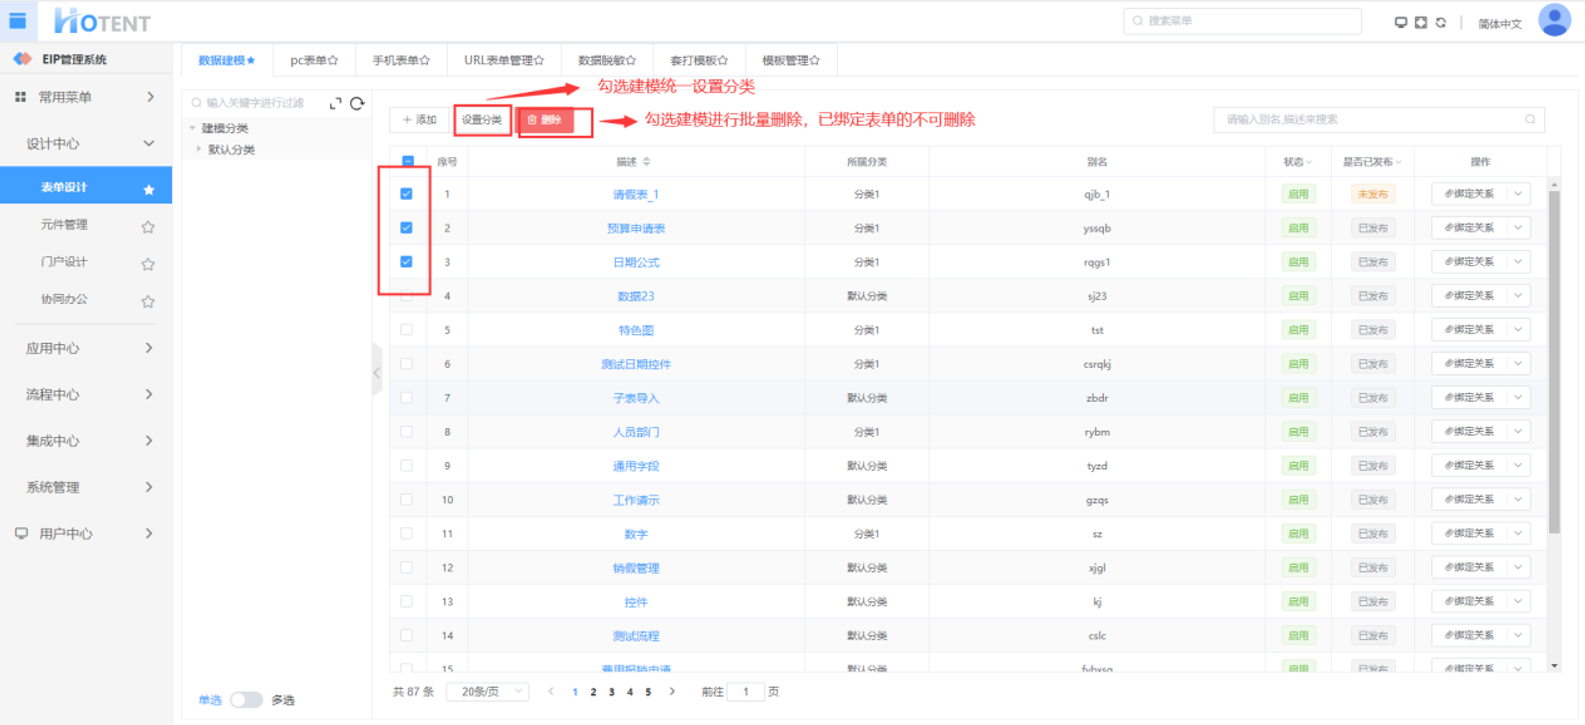Open the 预算申请表 link

pyautogui.click(x=635, y=228)
